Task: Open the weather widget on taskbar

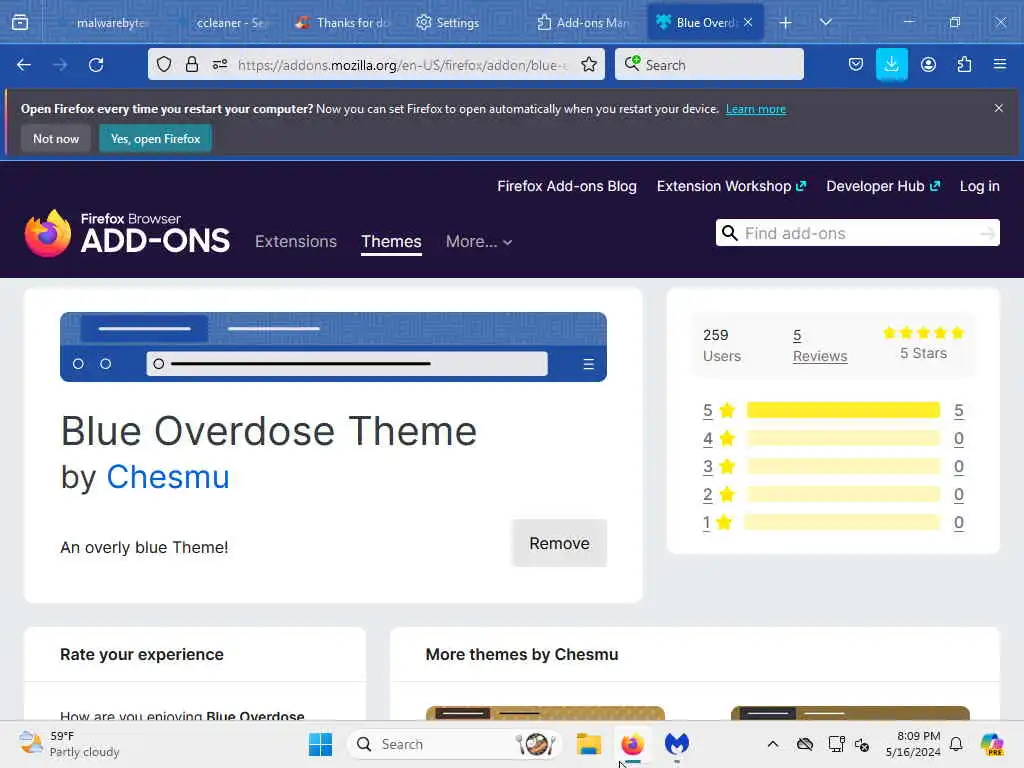Action: 69,744
